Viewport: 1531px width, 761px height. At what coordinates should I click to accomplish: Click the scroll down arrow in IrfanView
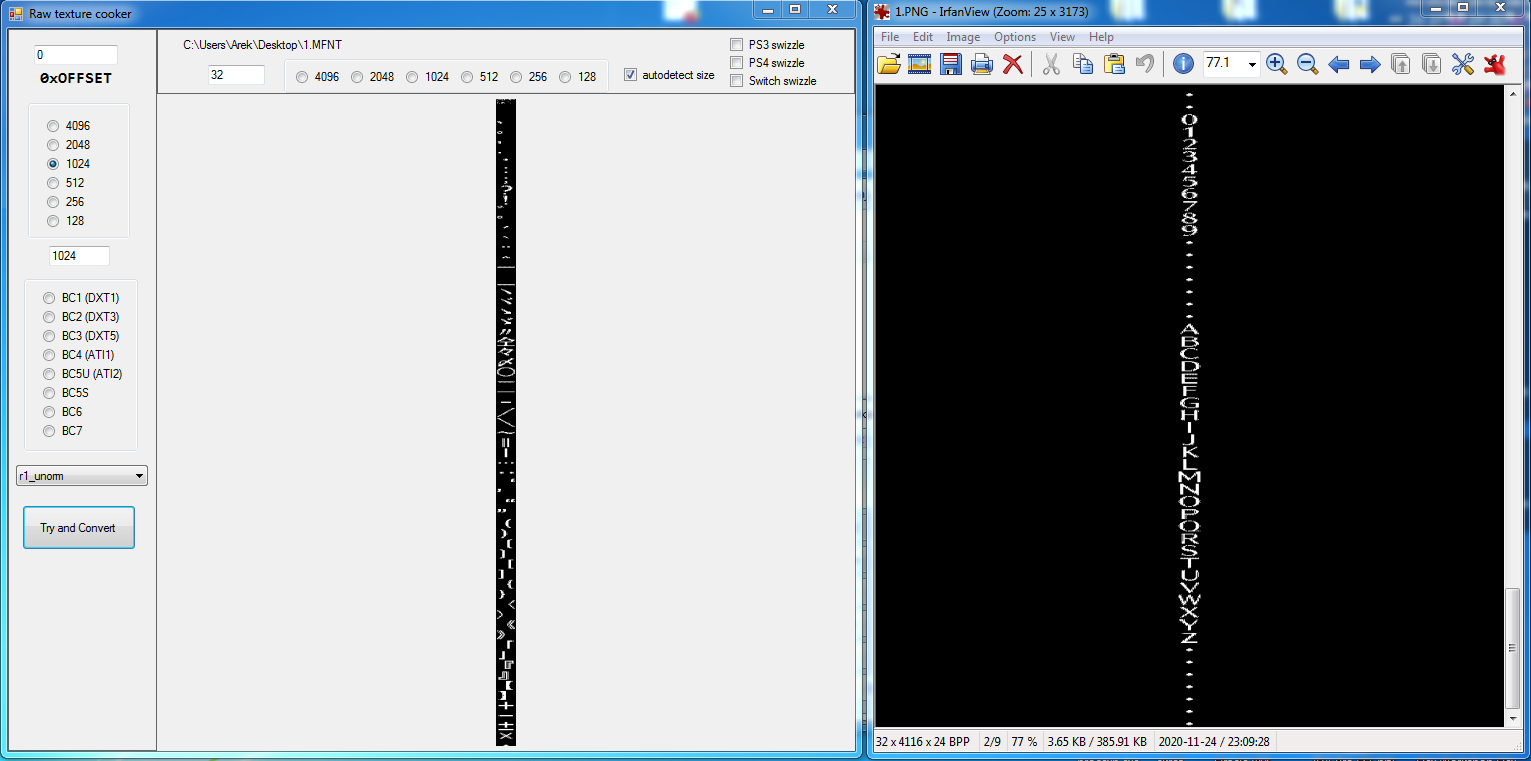(1513, 719)
